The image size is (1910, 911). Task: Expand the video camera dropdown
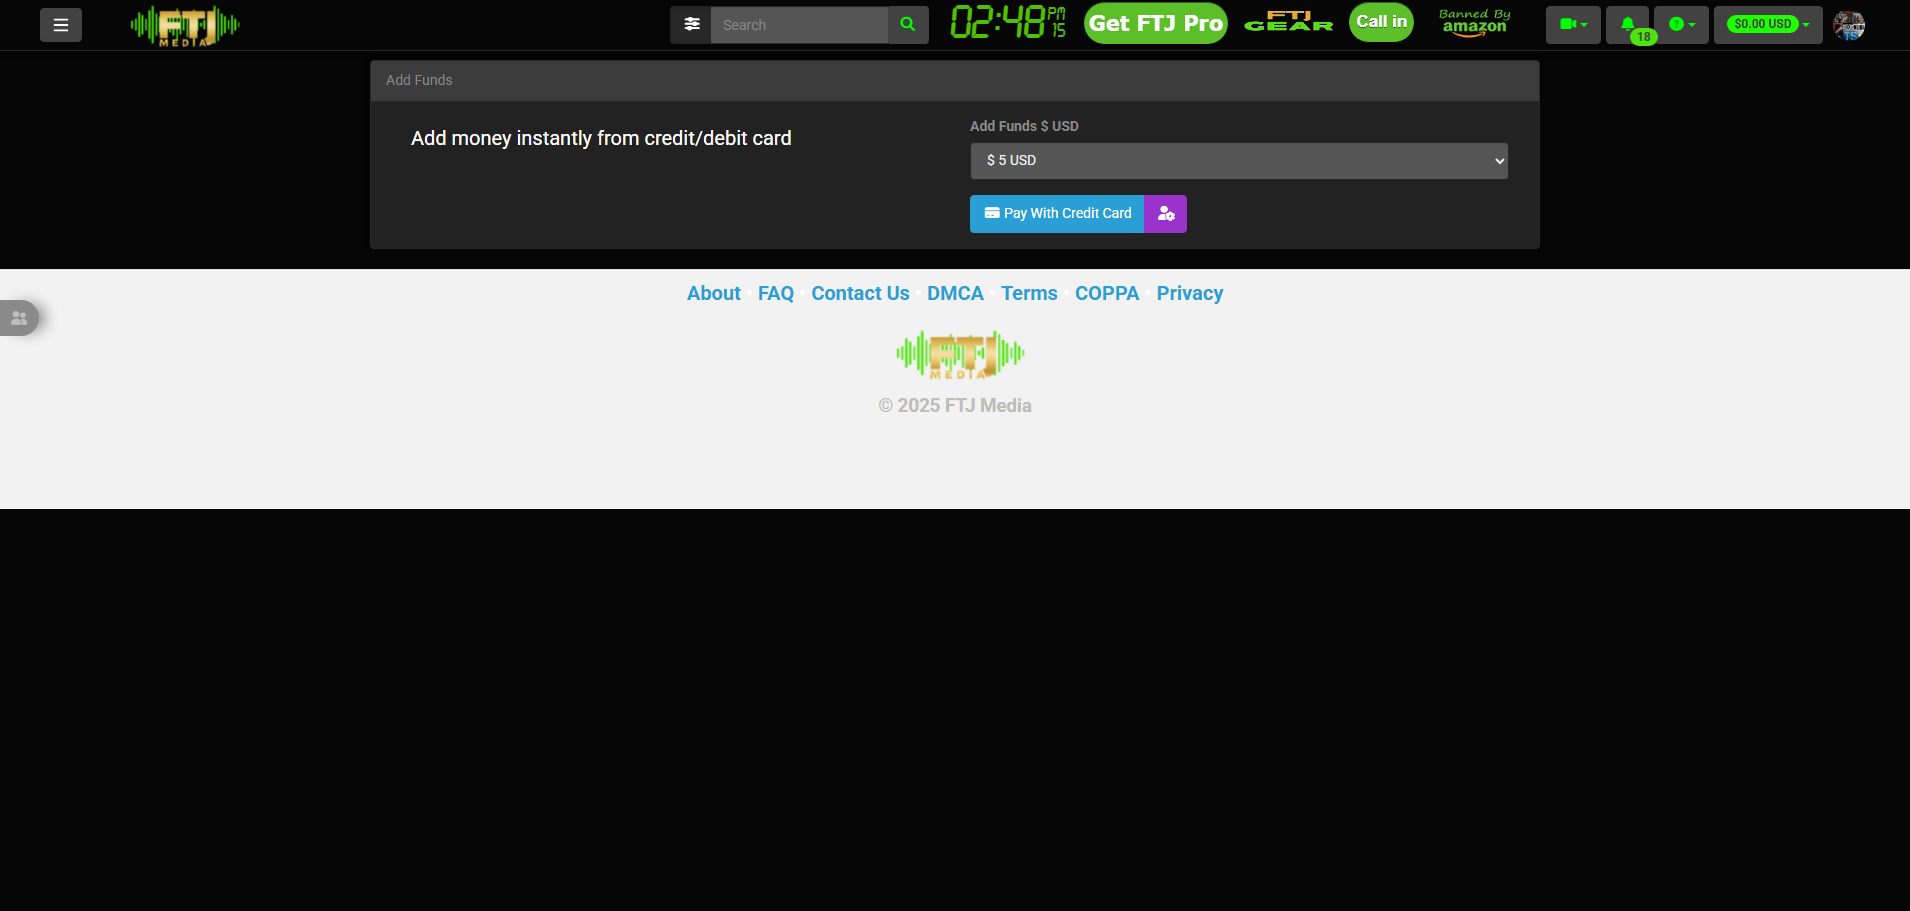1573,25
